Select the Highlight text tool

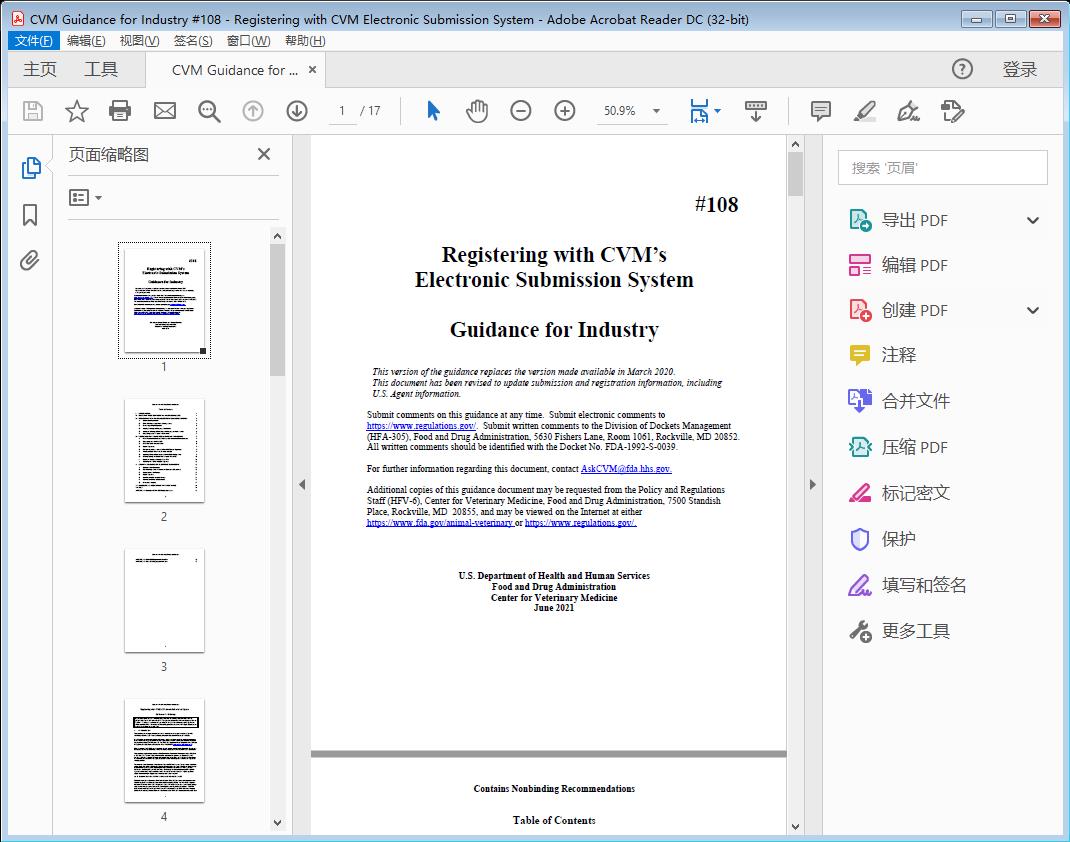click(863, 111)
